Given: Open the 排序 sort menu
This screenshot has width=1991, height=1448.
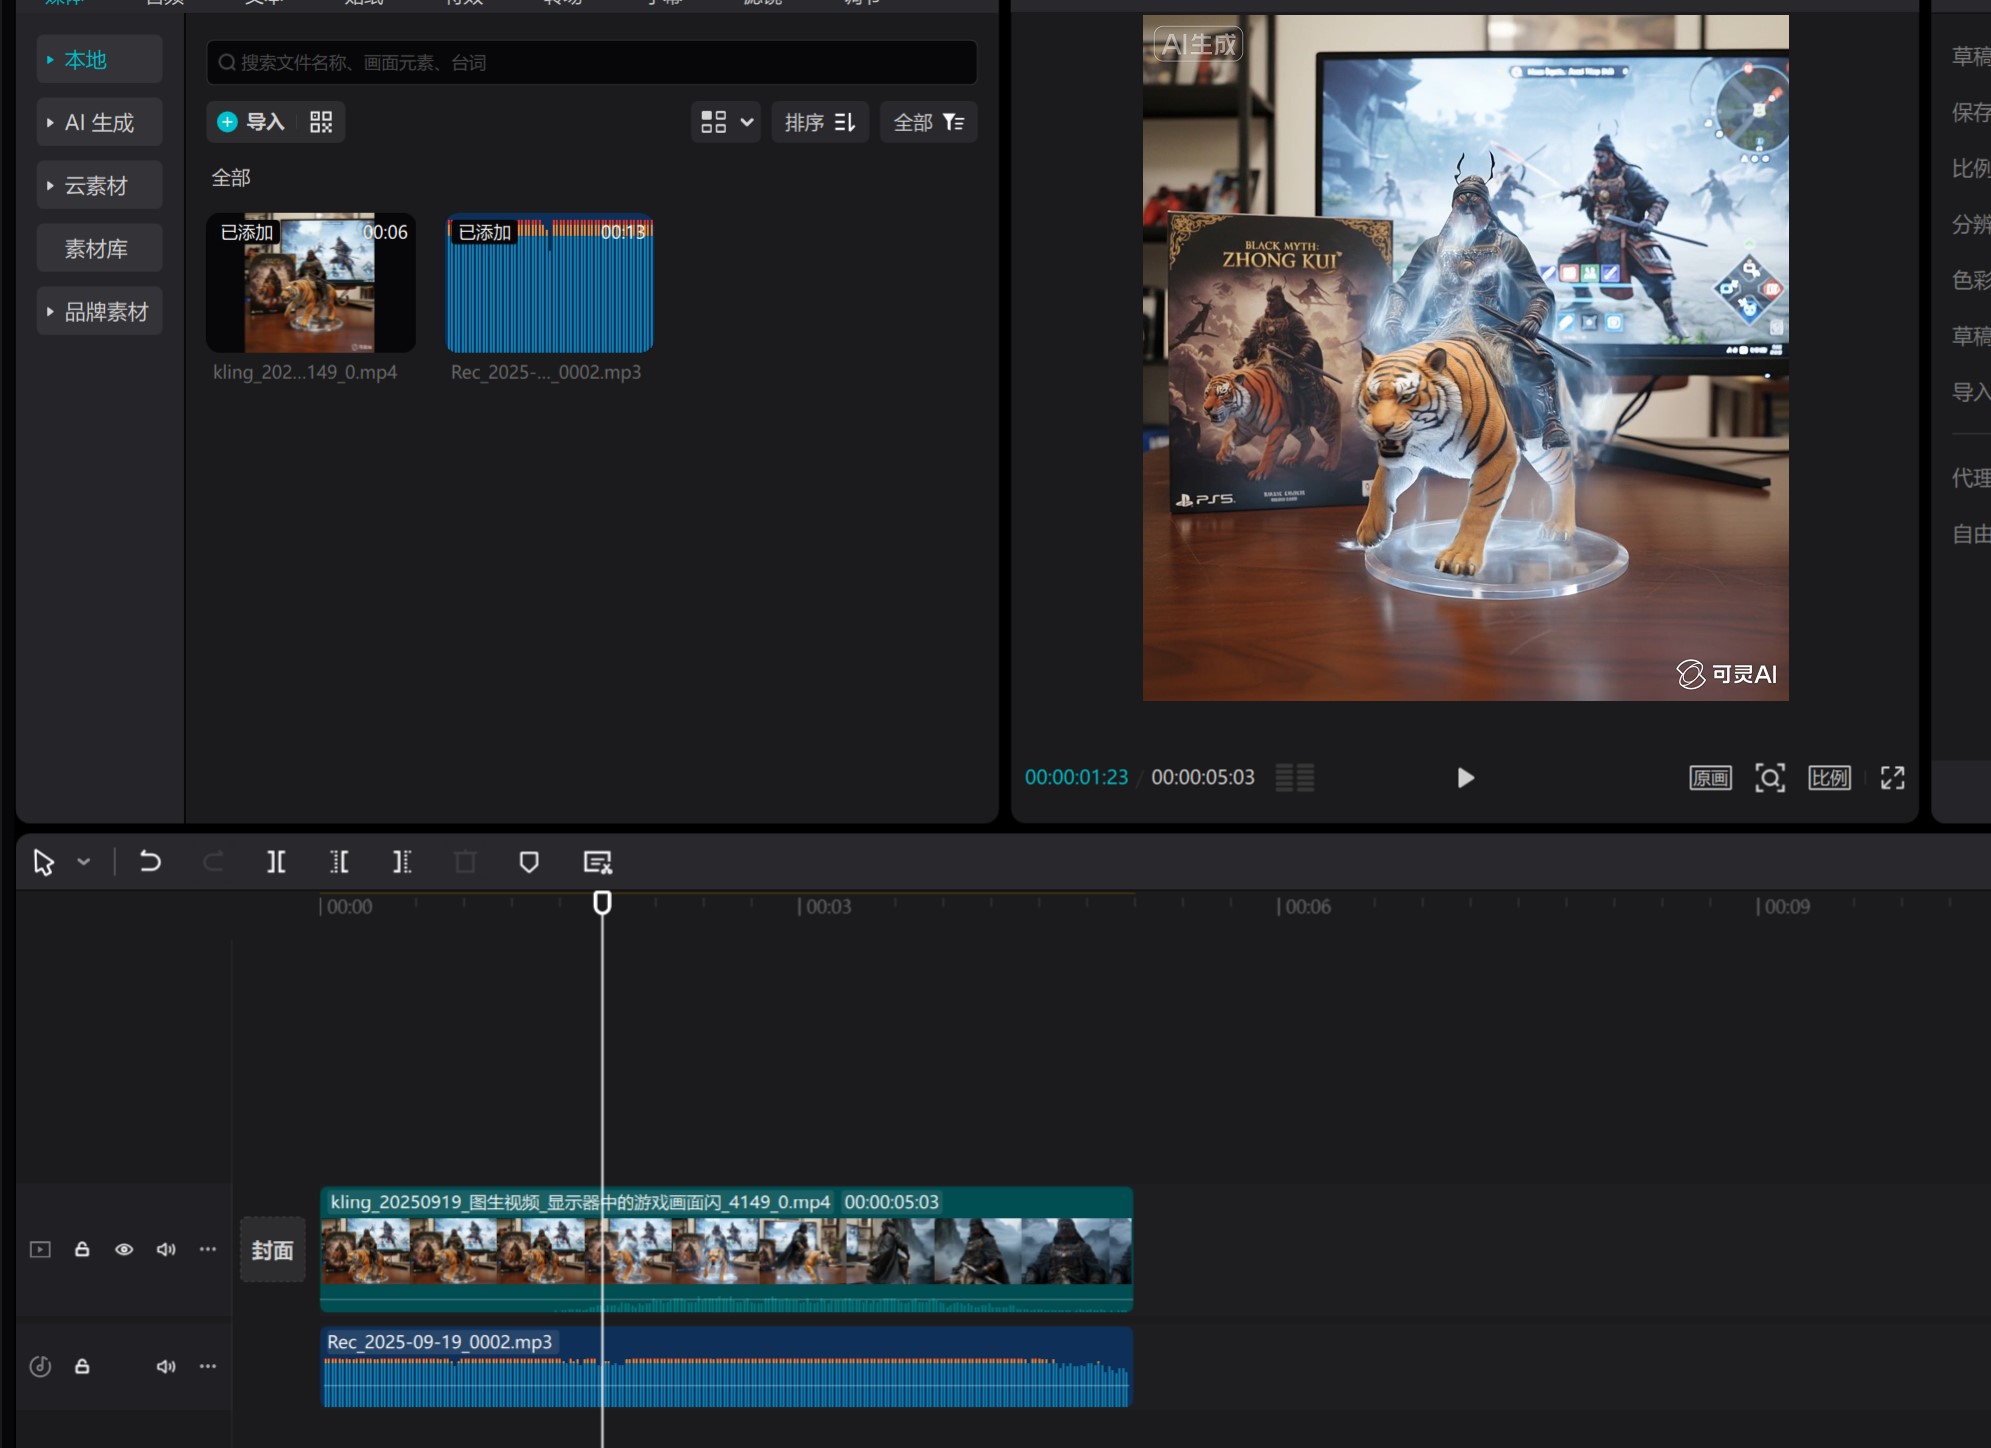Looking at the screenshot, I should pos(820,122).
